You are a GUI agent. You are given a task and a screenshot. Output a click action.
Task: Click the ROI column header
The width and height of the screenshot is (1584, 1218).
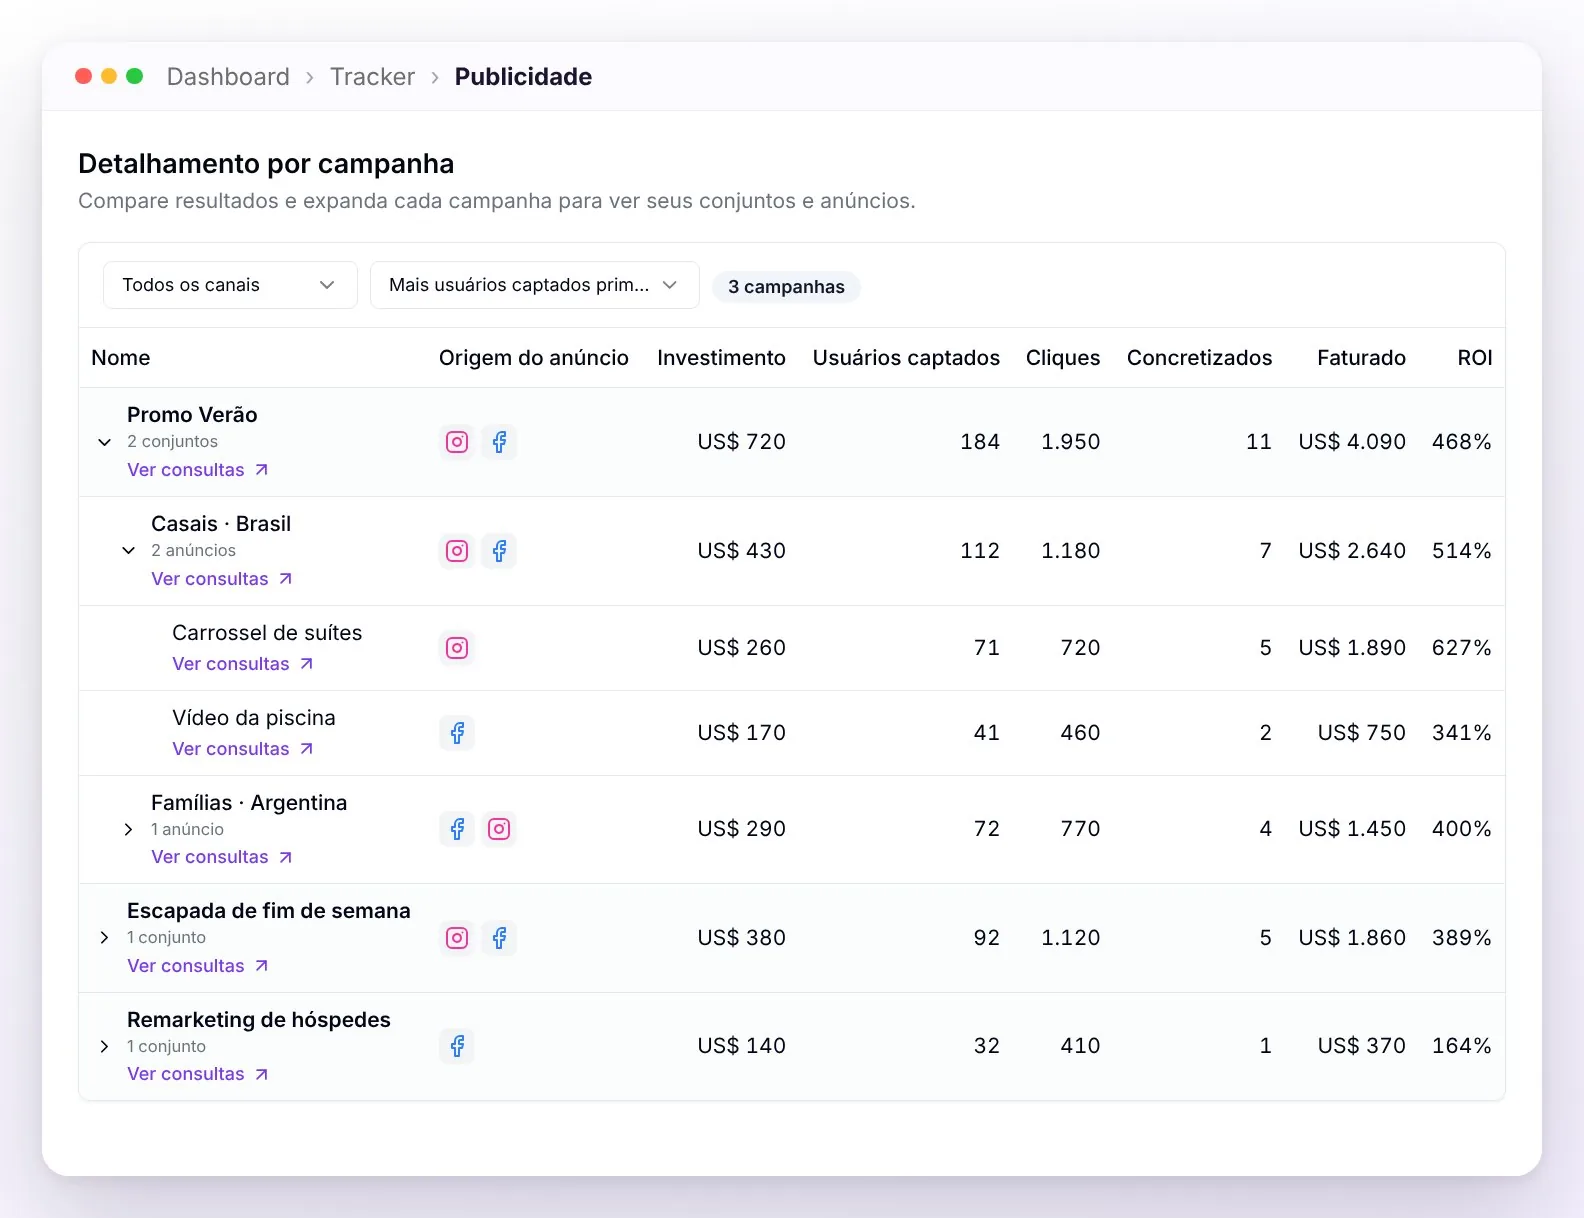click(1474, 358)
